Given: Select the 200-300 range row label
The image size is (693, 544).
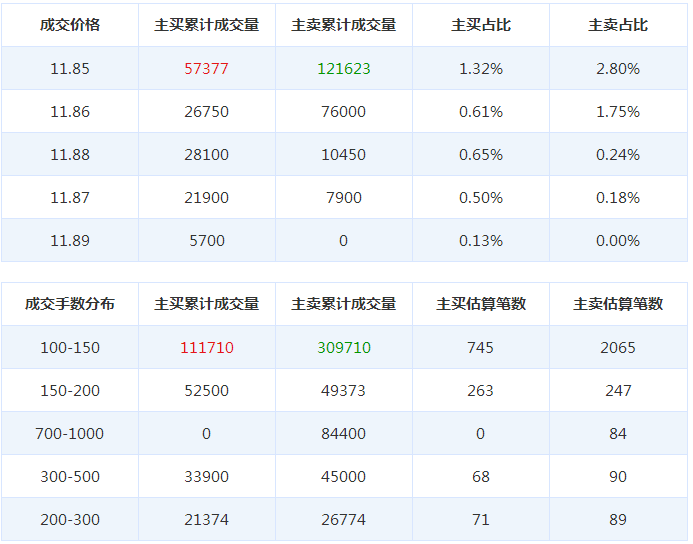Looking at the screenshot, I should coord(70,519).
